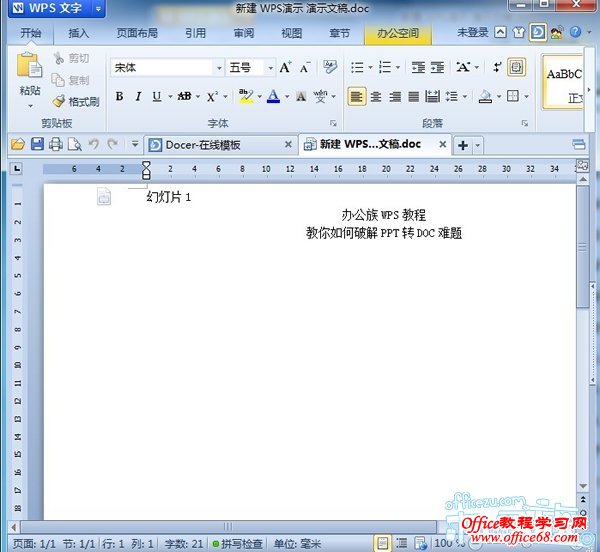Screen dimensions: 600x552
Task: Click the superscript X² icon
Action: (212, 97)
